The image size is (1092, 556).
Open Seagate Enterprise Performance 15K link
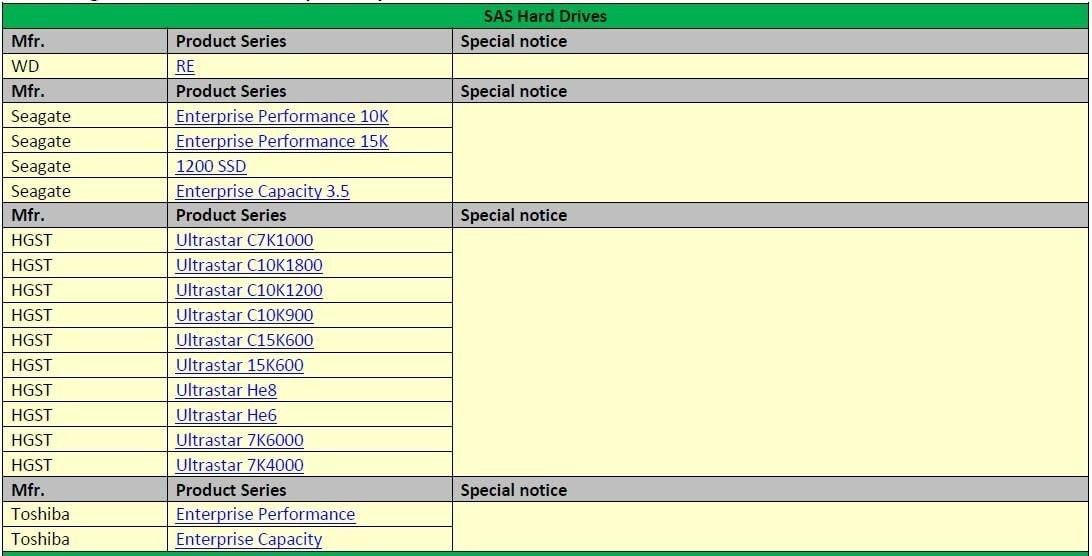282,141
